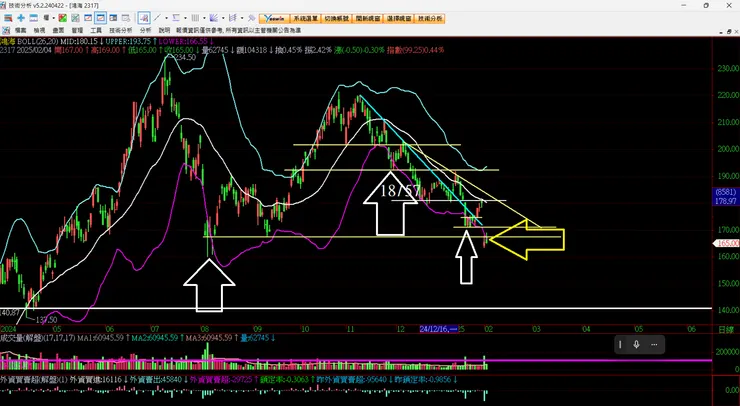
Task: Click the green crossed-grid chart icon
Action: tap(75, 18)
